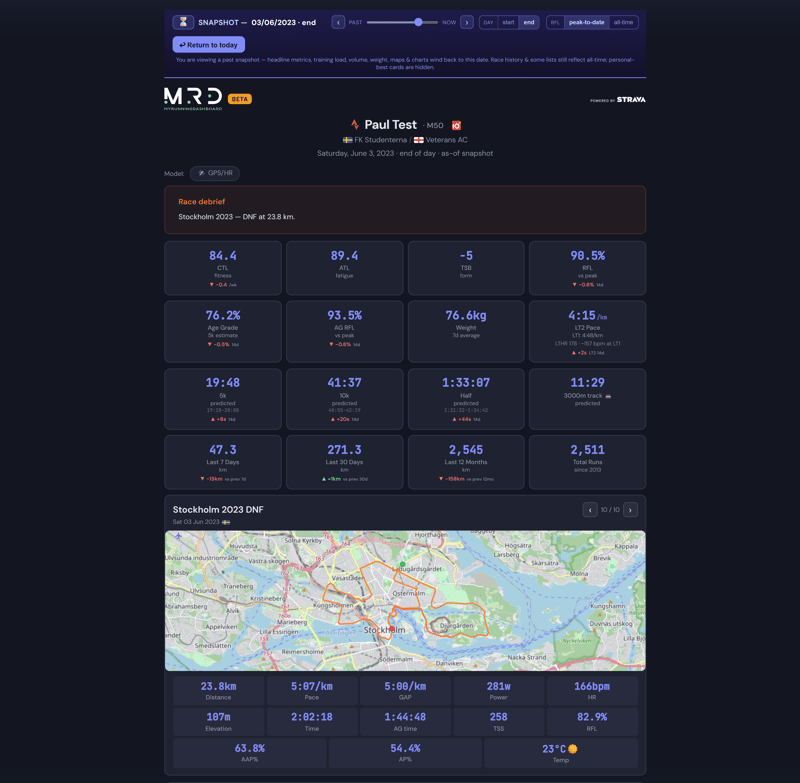The width and height of the screenshot is (800, 783).
Task: Click the 47.3 Last 7 Days card
Action: (x=223, y=462)
